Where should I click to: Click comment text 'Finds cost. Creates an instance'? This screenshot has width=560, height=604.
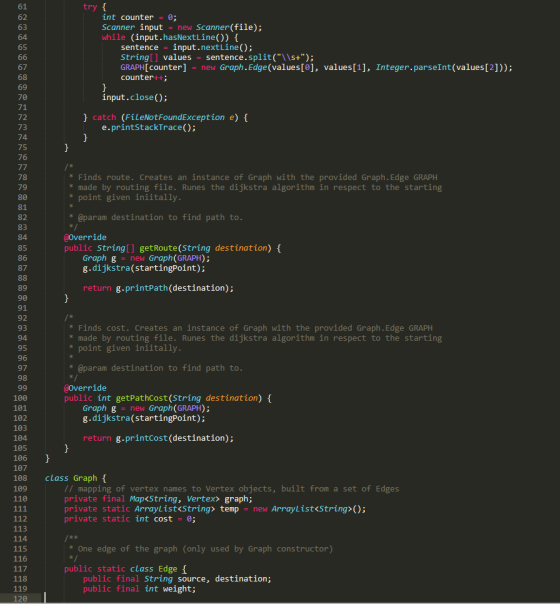[x=149, y=328]
